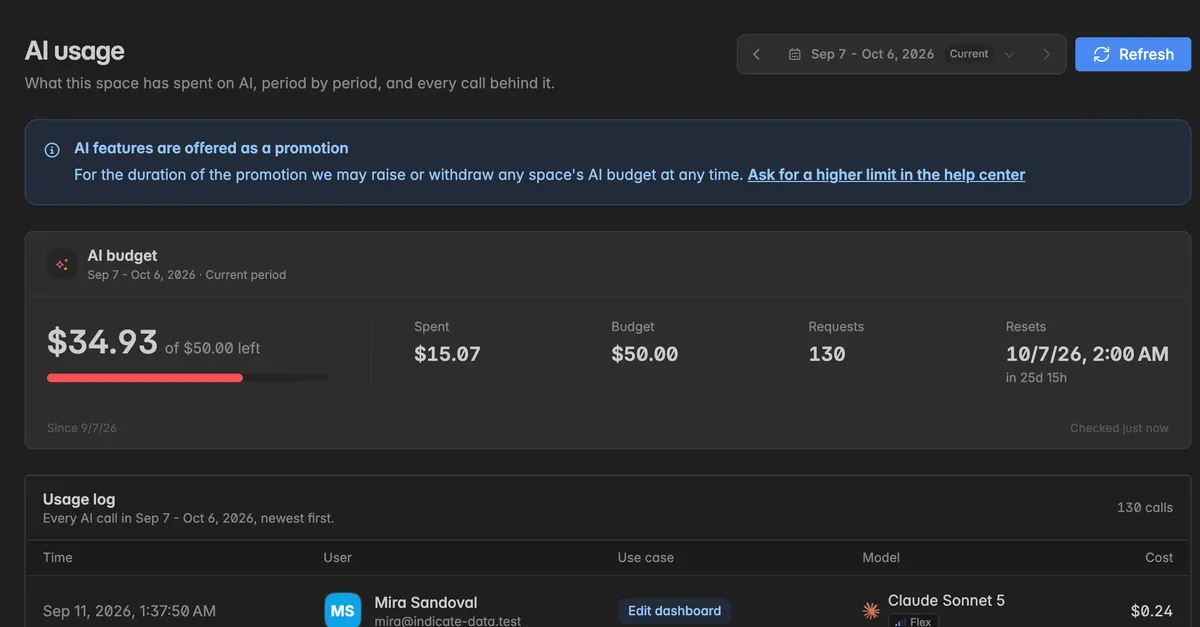
Task: Open the period dropdown chevron
Action: coord(1010,54)
